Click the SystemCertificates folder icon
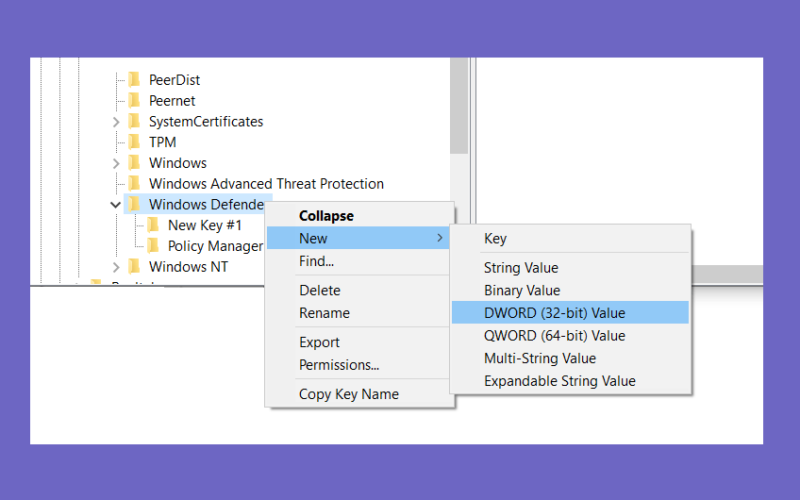 [134, 121]
